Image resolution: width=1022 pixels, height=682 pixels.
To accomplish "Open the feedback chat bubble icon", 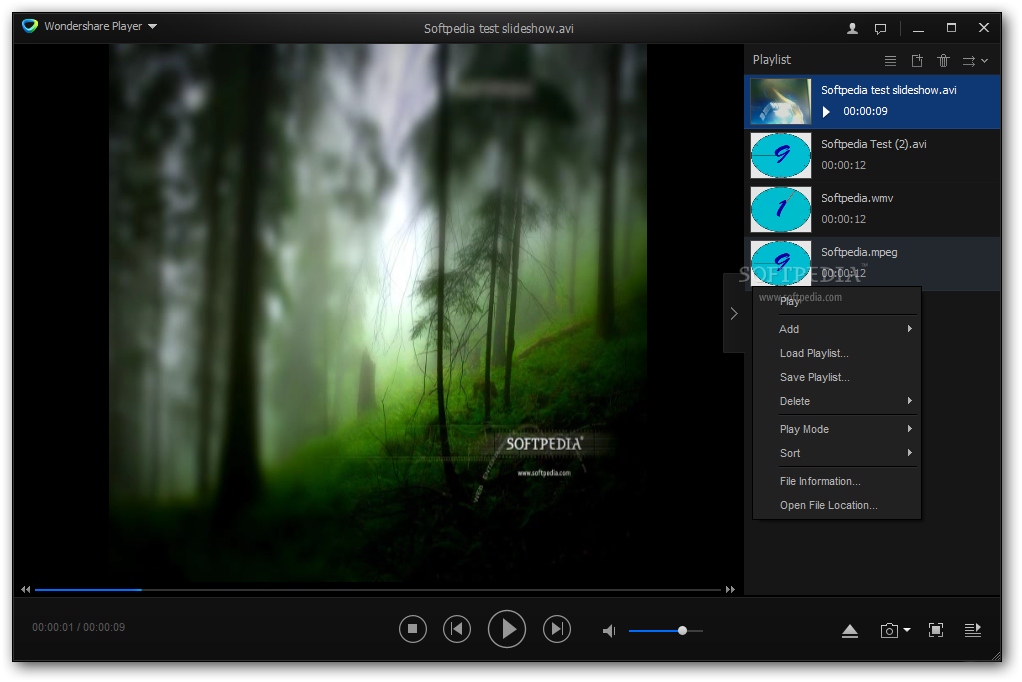I will (x=880, y=29).
